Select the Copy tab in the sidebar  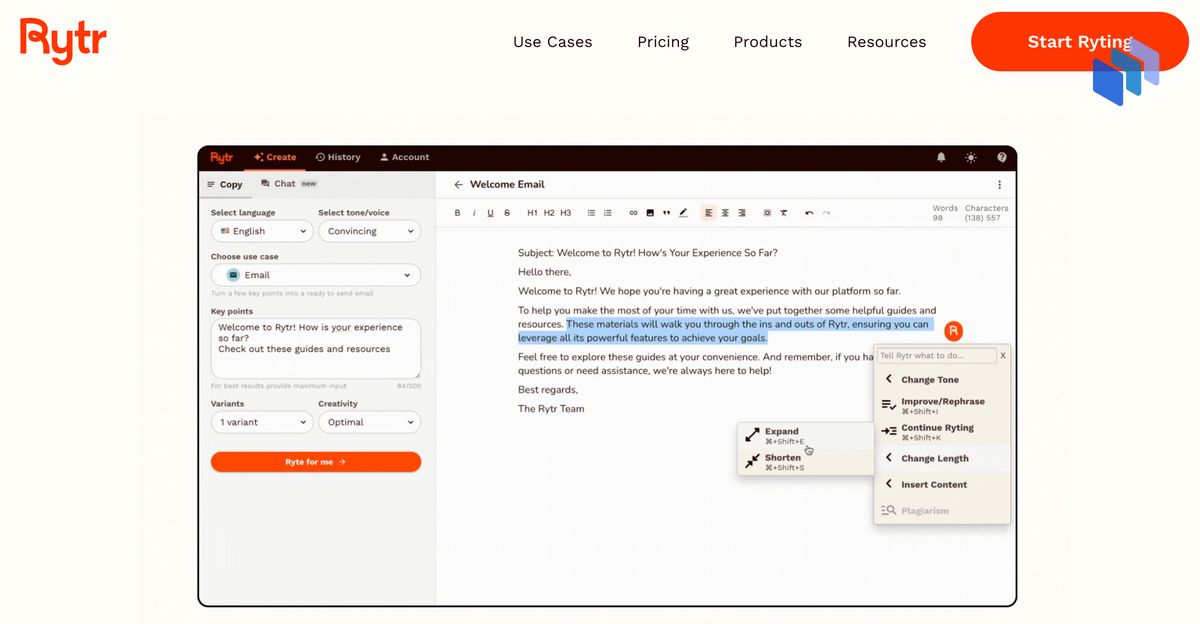coord(225,184)
